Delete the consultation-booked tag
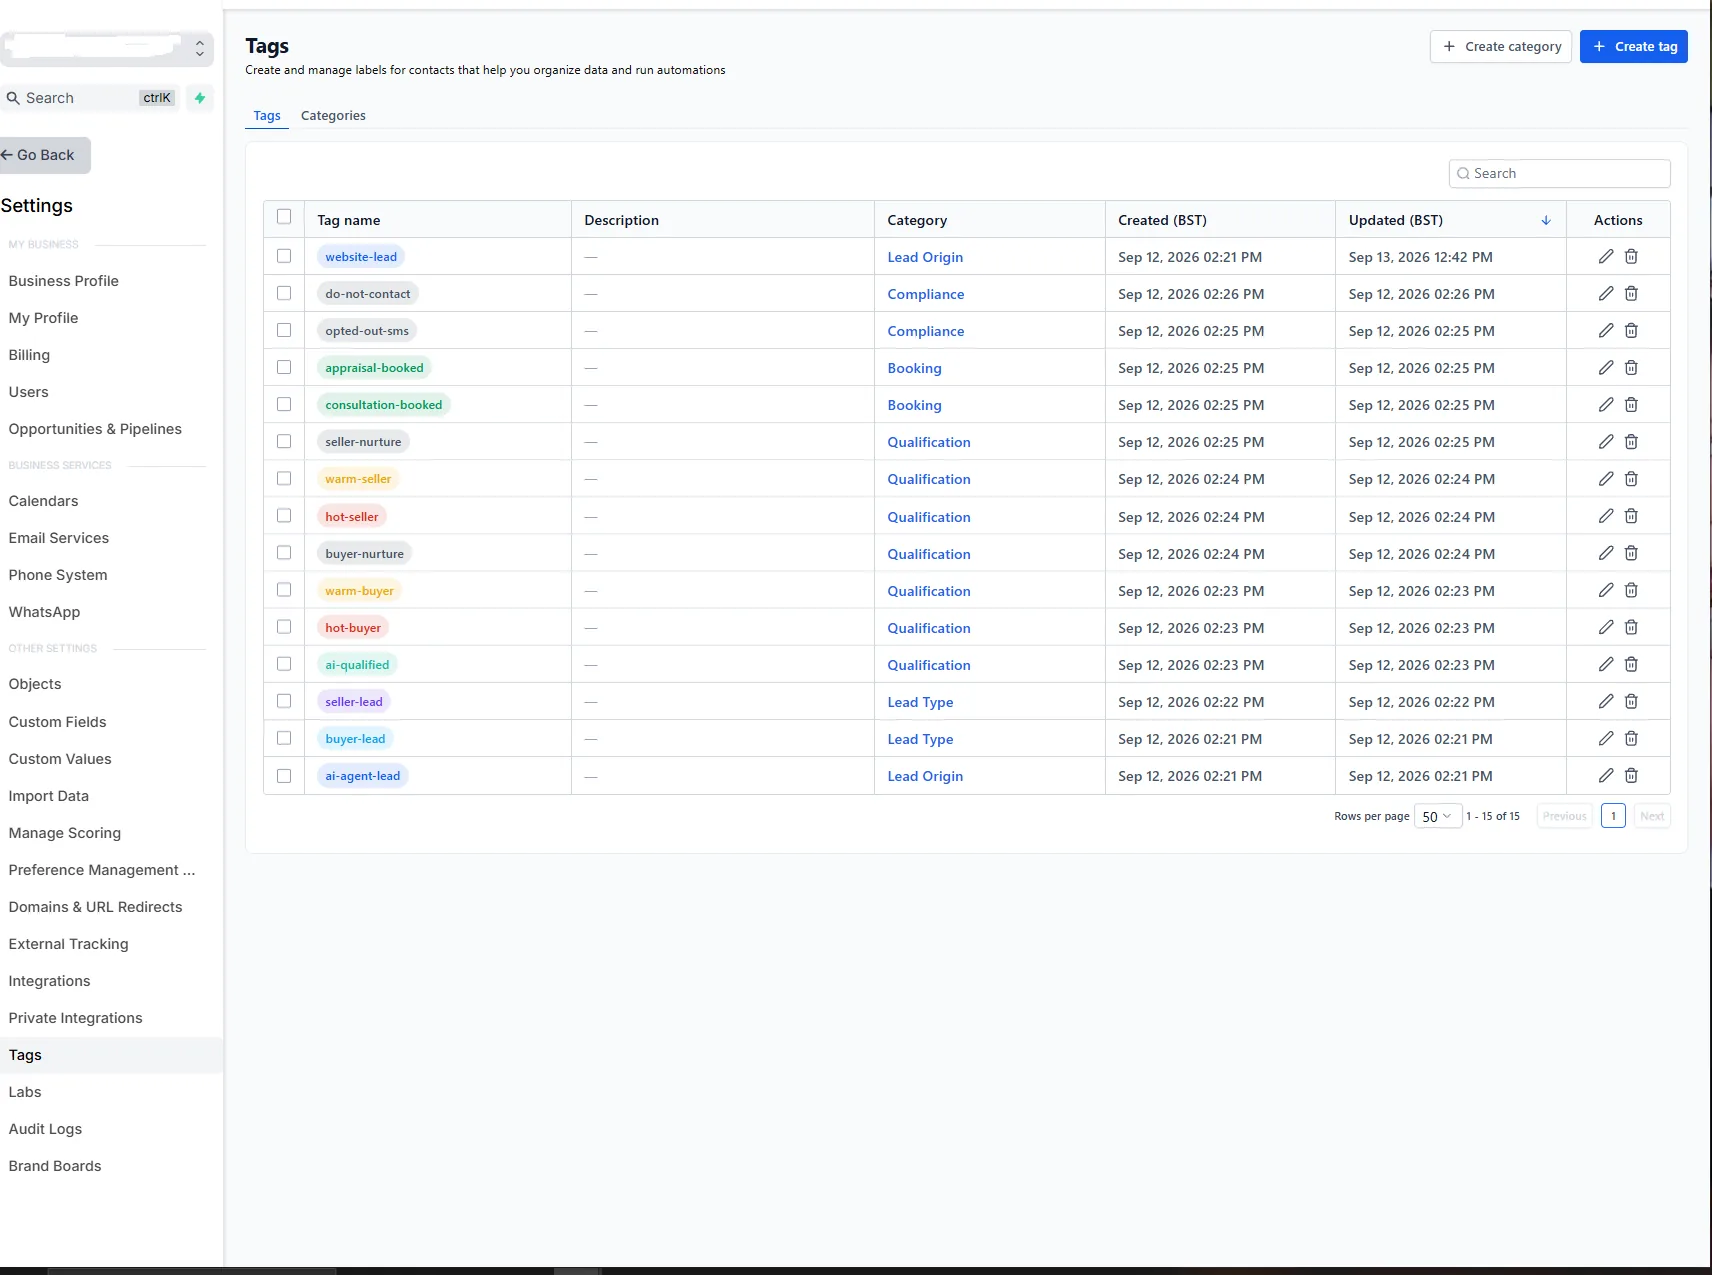The width and height of the screenshot is (1712, 1275). pyautogui.click(x=1631, y=405)
